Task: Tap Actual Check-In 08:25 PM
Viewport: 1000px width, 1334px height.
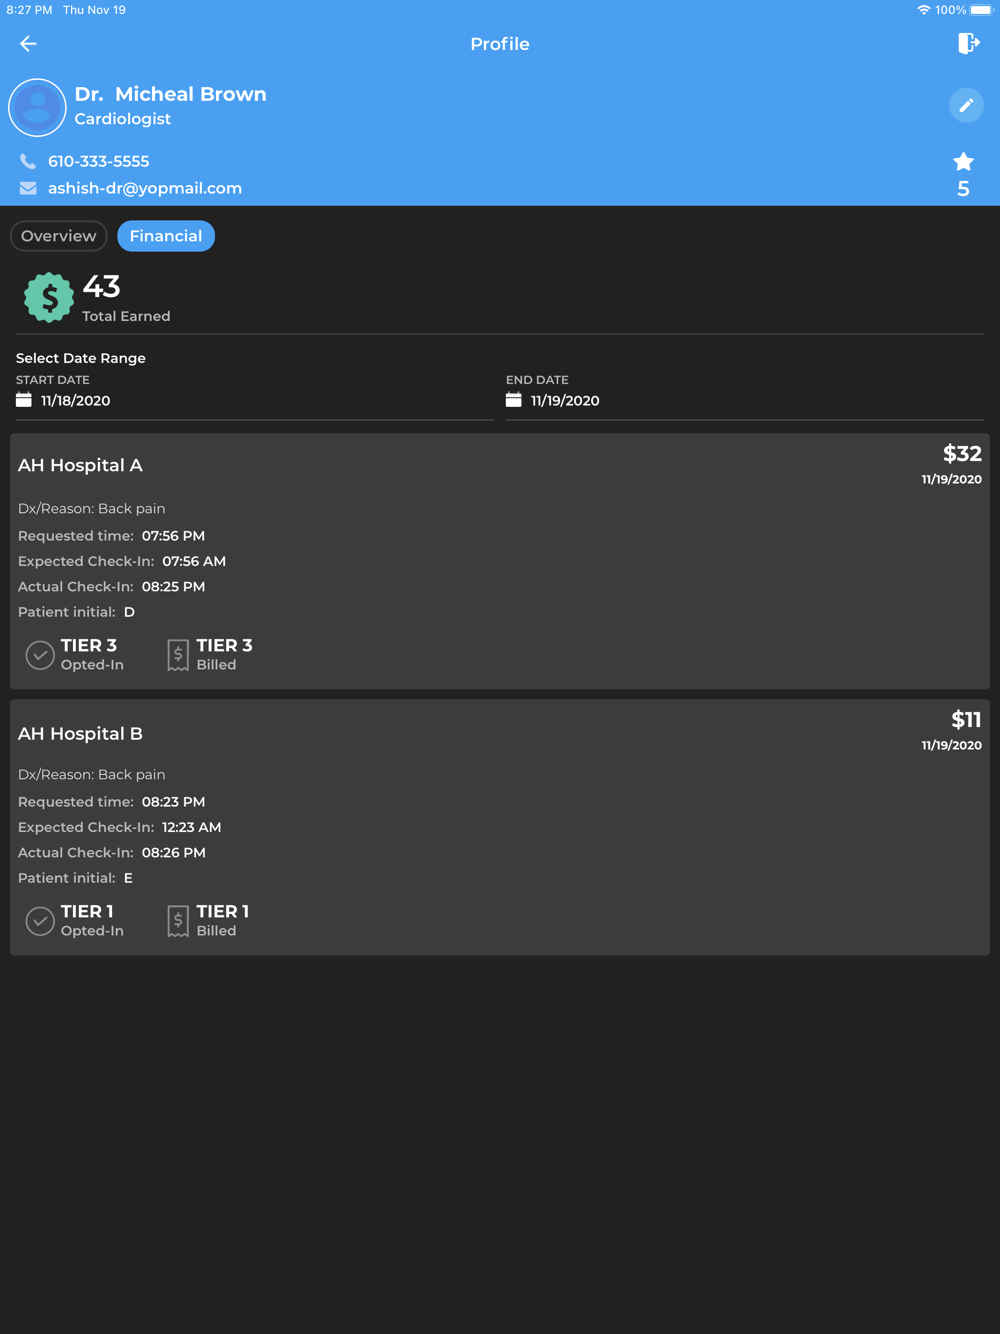Action: [112, 587]
